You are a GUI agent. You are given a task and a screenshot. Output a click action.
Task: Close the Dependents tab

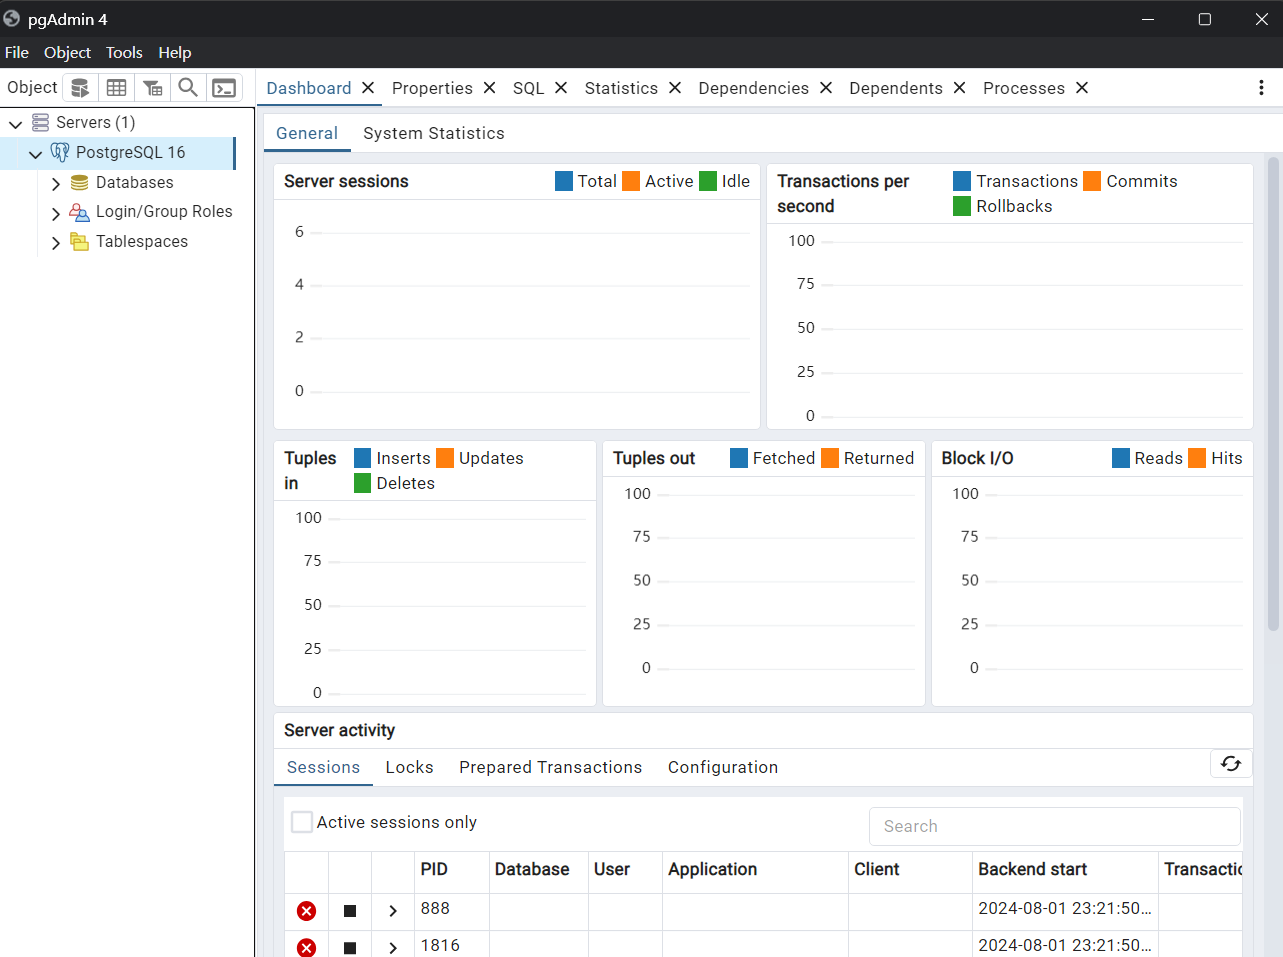point(959,88)
